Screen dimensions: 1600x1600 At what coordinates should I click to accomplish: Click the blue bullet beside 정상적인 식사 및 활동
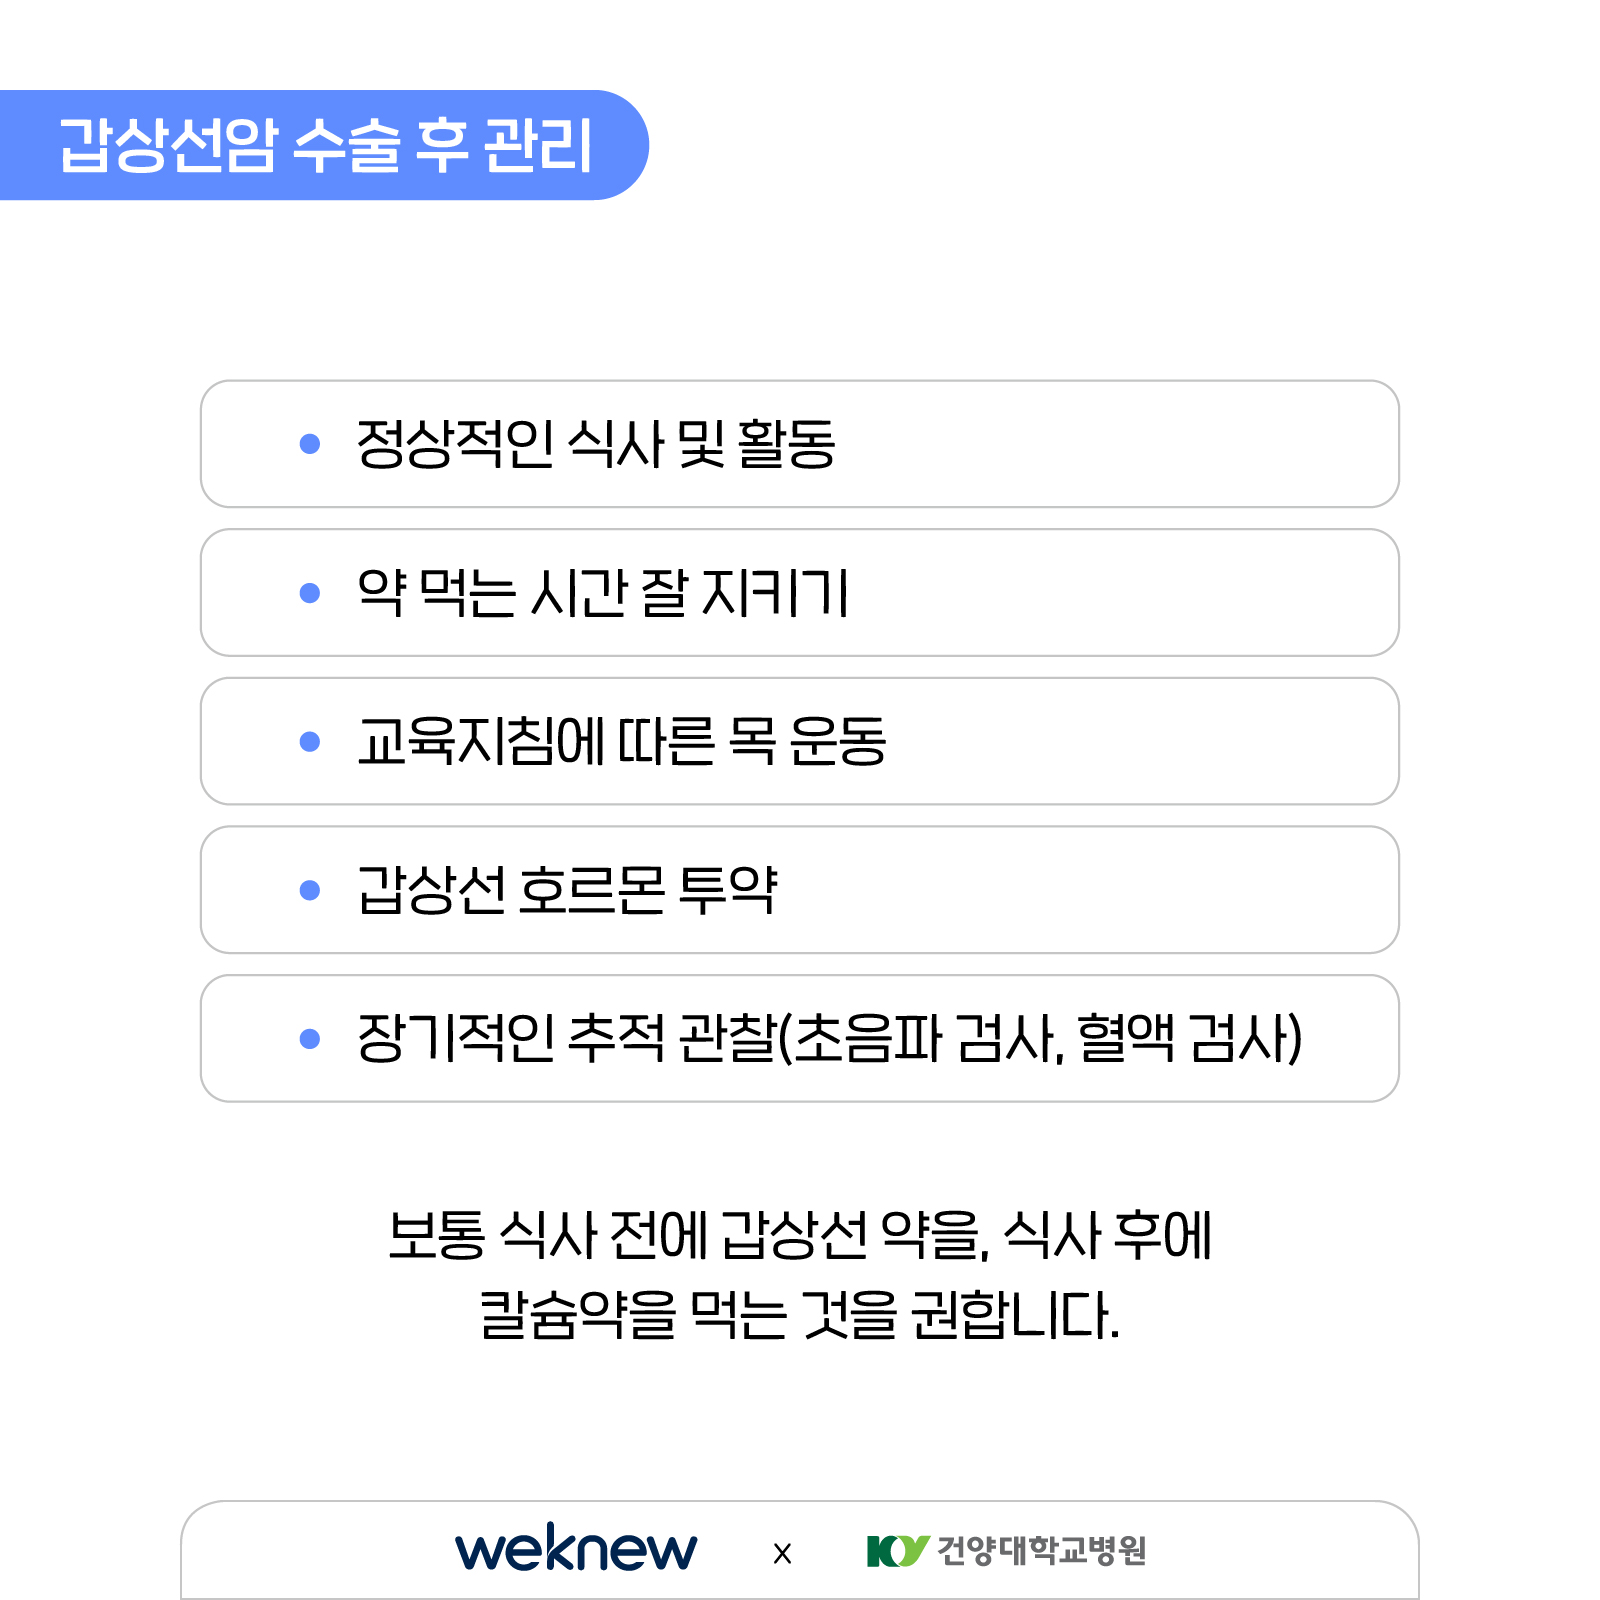tap(310, 443)
